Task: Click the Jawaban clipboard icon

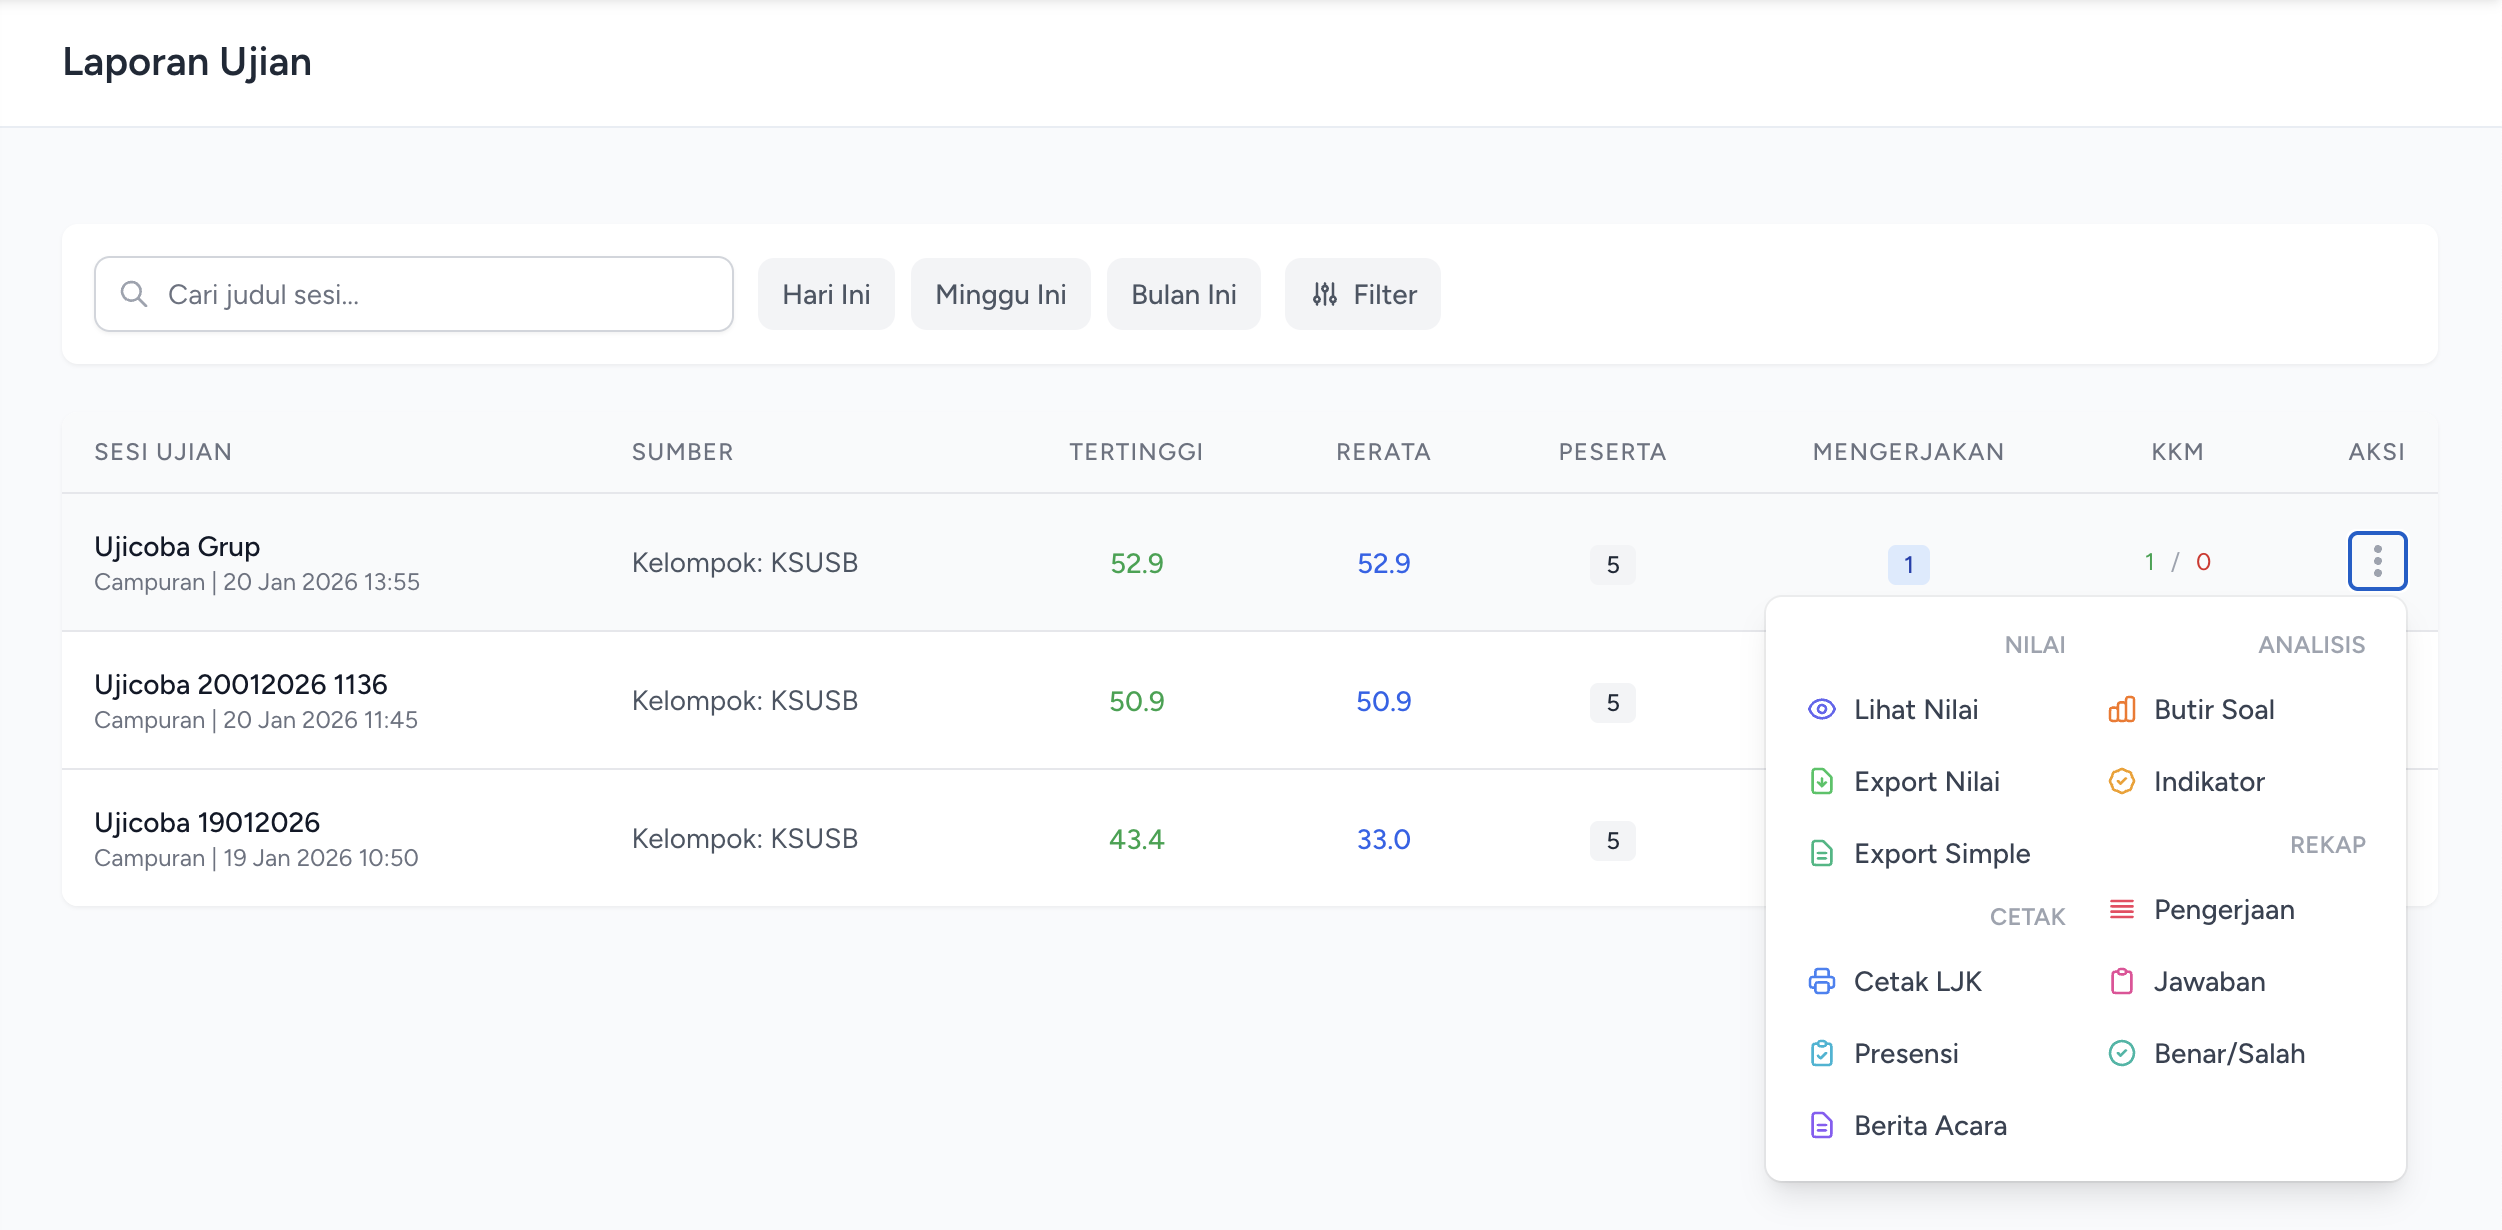Action: click(x=2122, y=982)
